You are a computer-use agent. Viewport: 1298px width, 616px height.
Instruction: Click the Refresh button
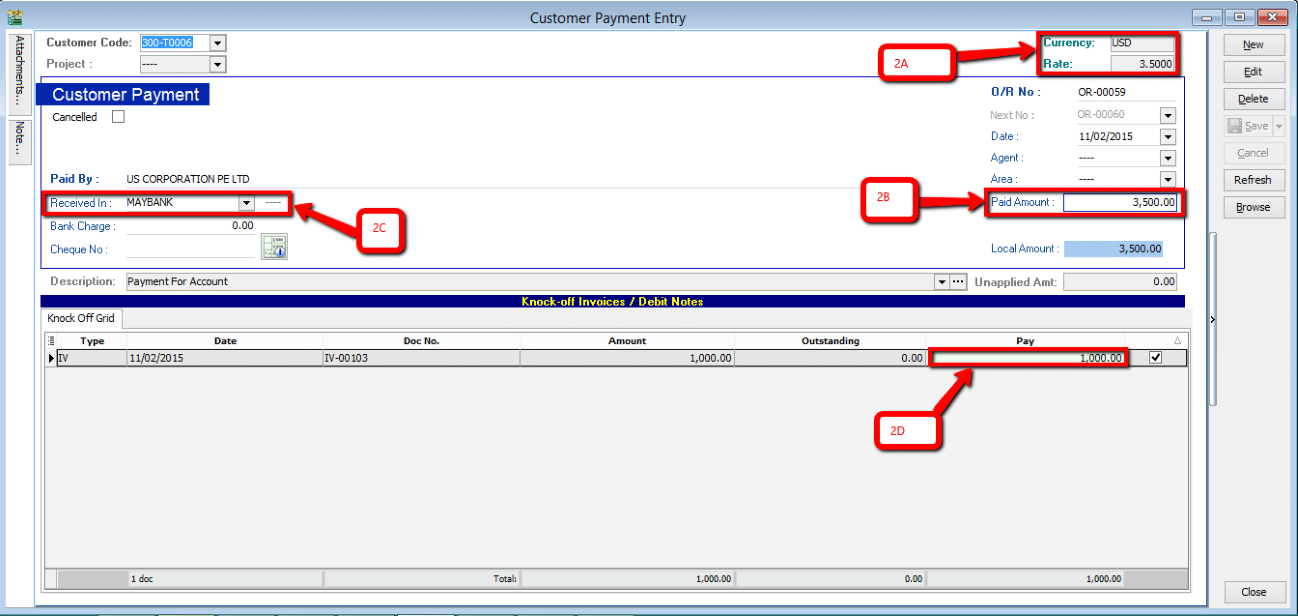point(1252,180)
